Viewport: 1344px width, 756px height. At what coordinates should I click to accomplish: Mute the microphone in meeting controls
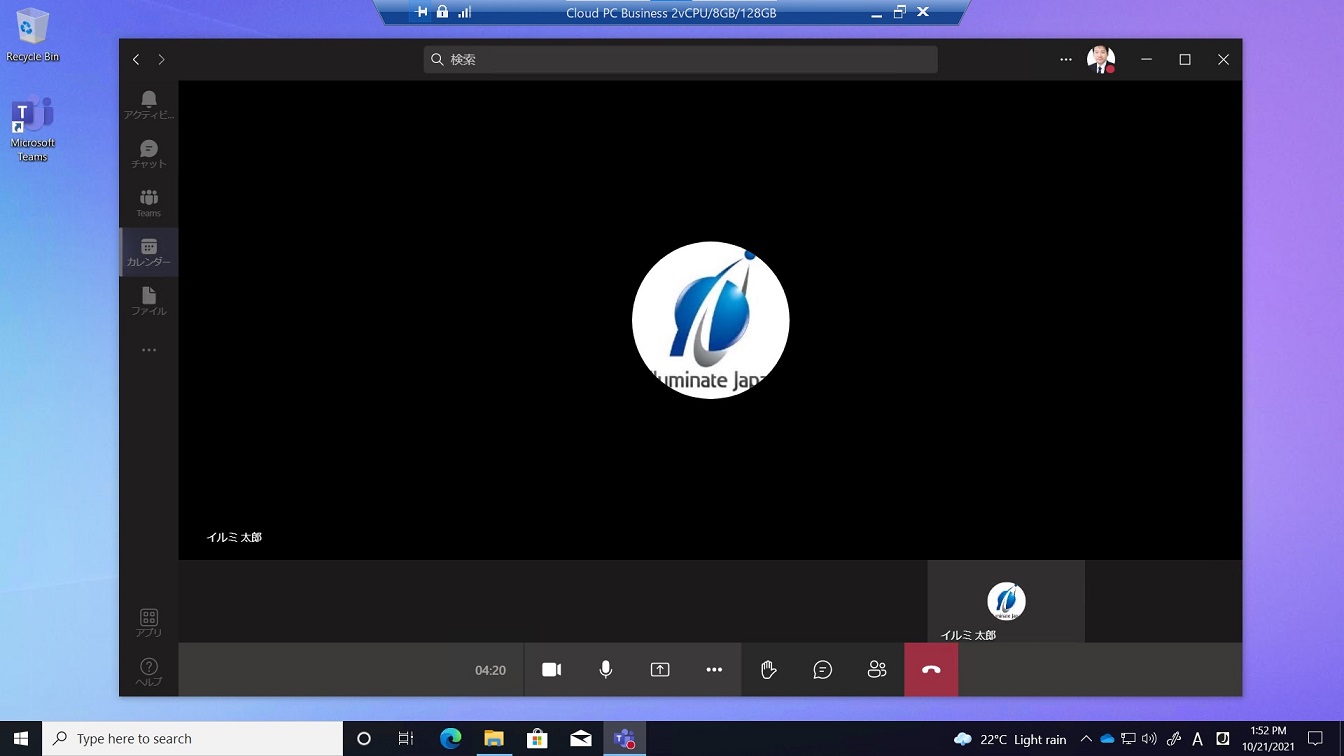(605, 670)
